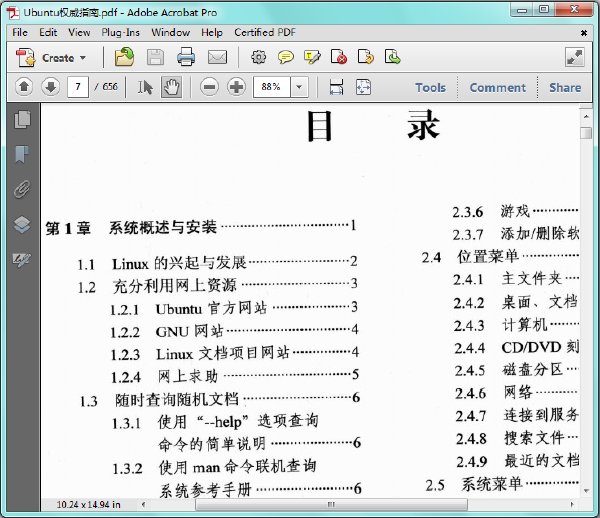Click the Save floppy disk icon
600x518 pixels.
pos(155,58)
